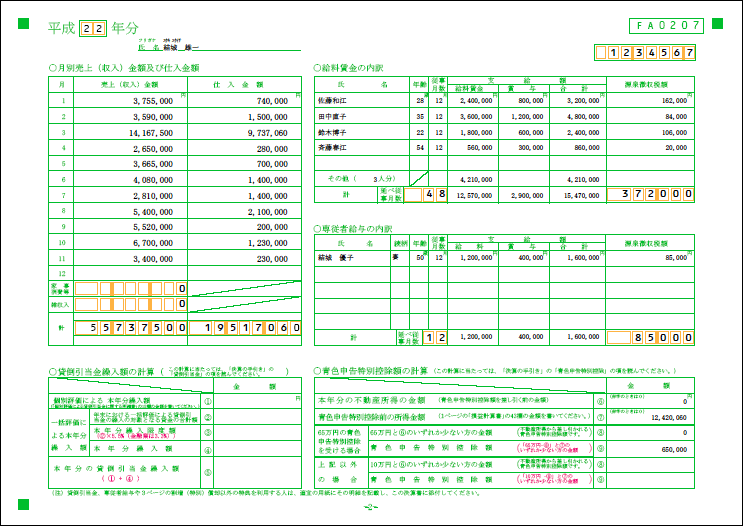Select grand total pay 15,470,000

click(581, 195)
